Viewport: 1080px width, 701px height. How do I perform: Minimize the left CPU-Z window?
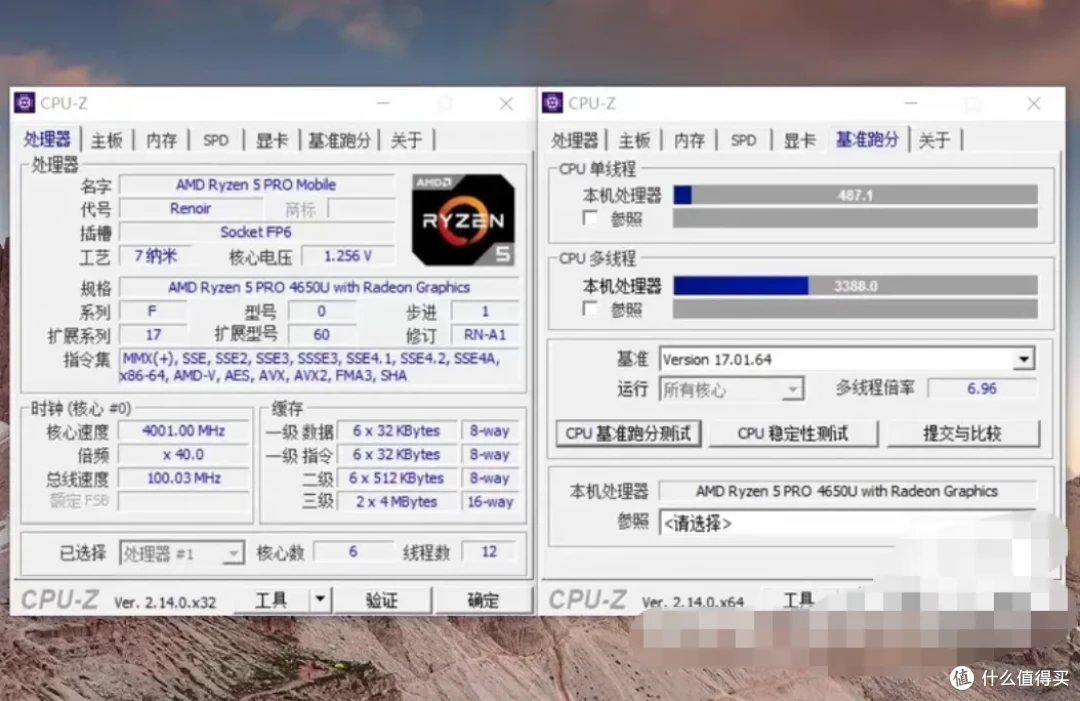(384, 103)
